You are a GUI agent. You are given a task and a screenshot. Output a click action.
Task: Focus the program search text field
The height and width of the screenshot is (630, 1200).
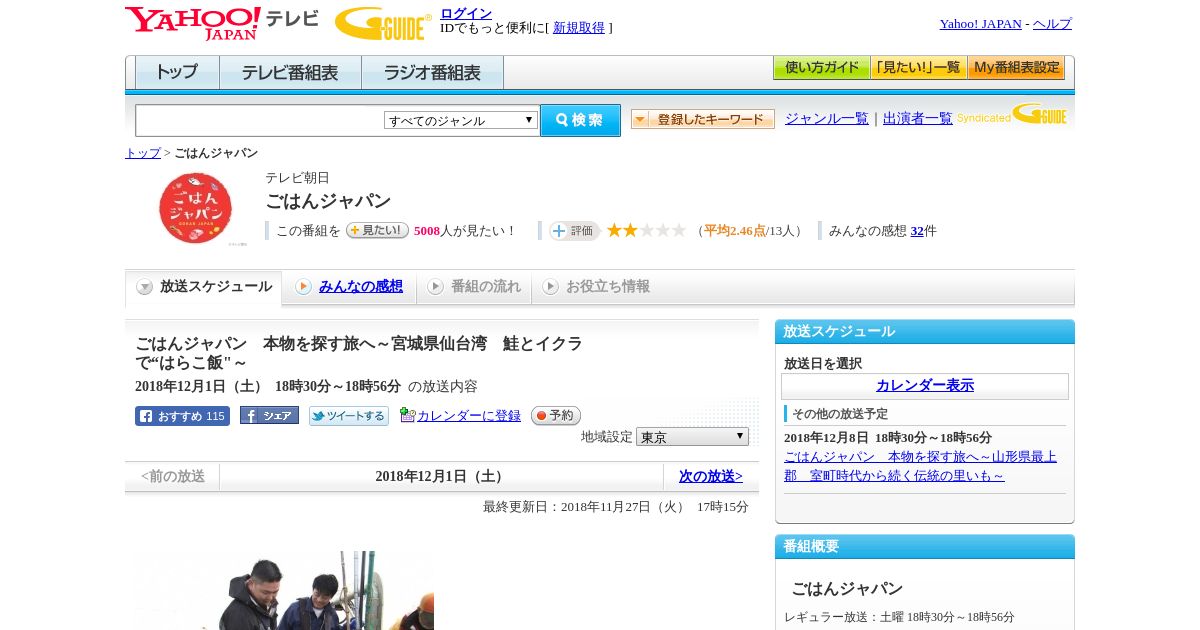[x=259, y=120]
